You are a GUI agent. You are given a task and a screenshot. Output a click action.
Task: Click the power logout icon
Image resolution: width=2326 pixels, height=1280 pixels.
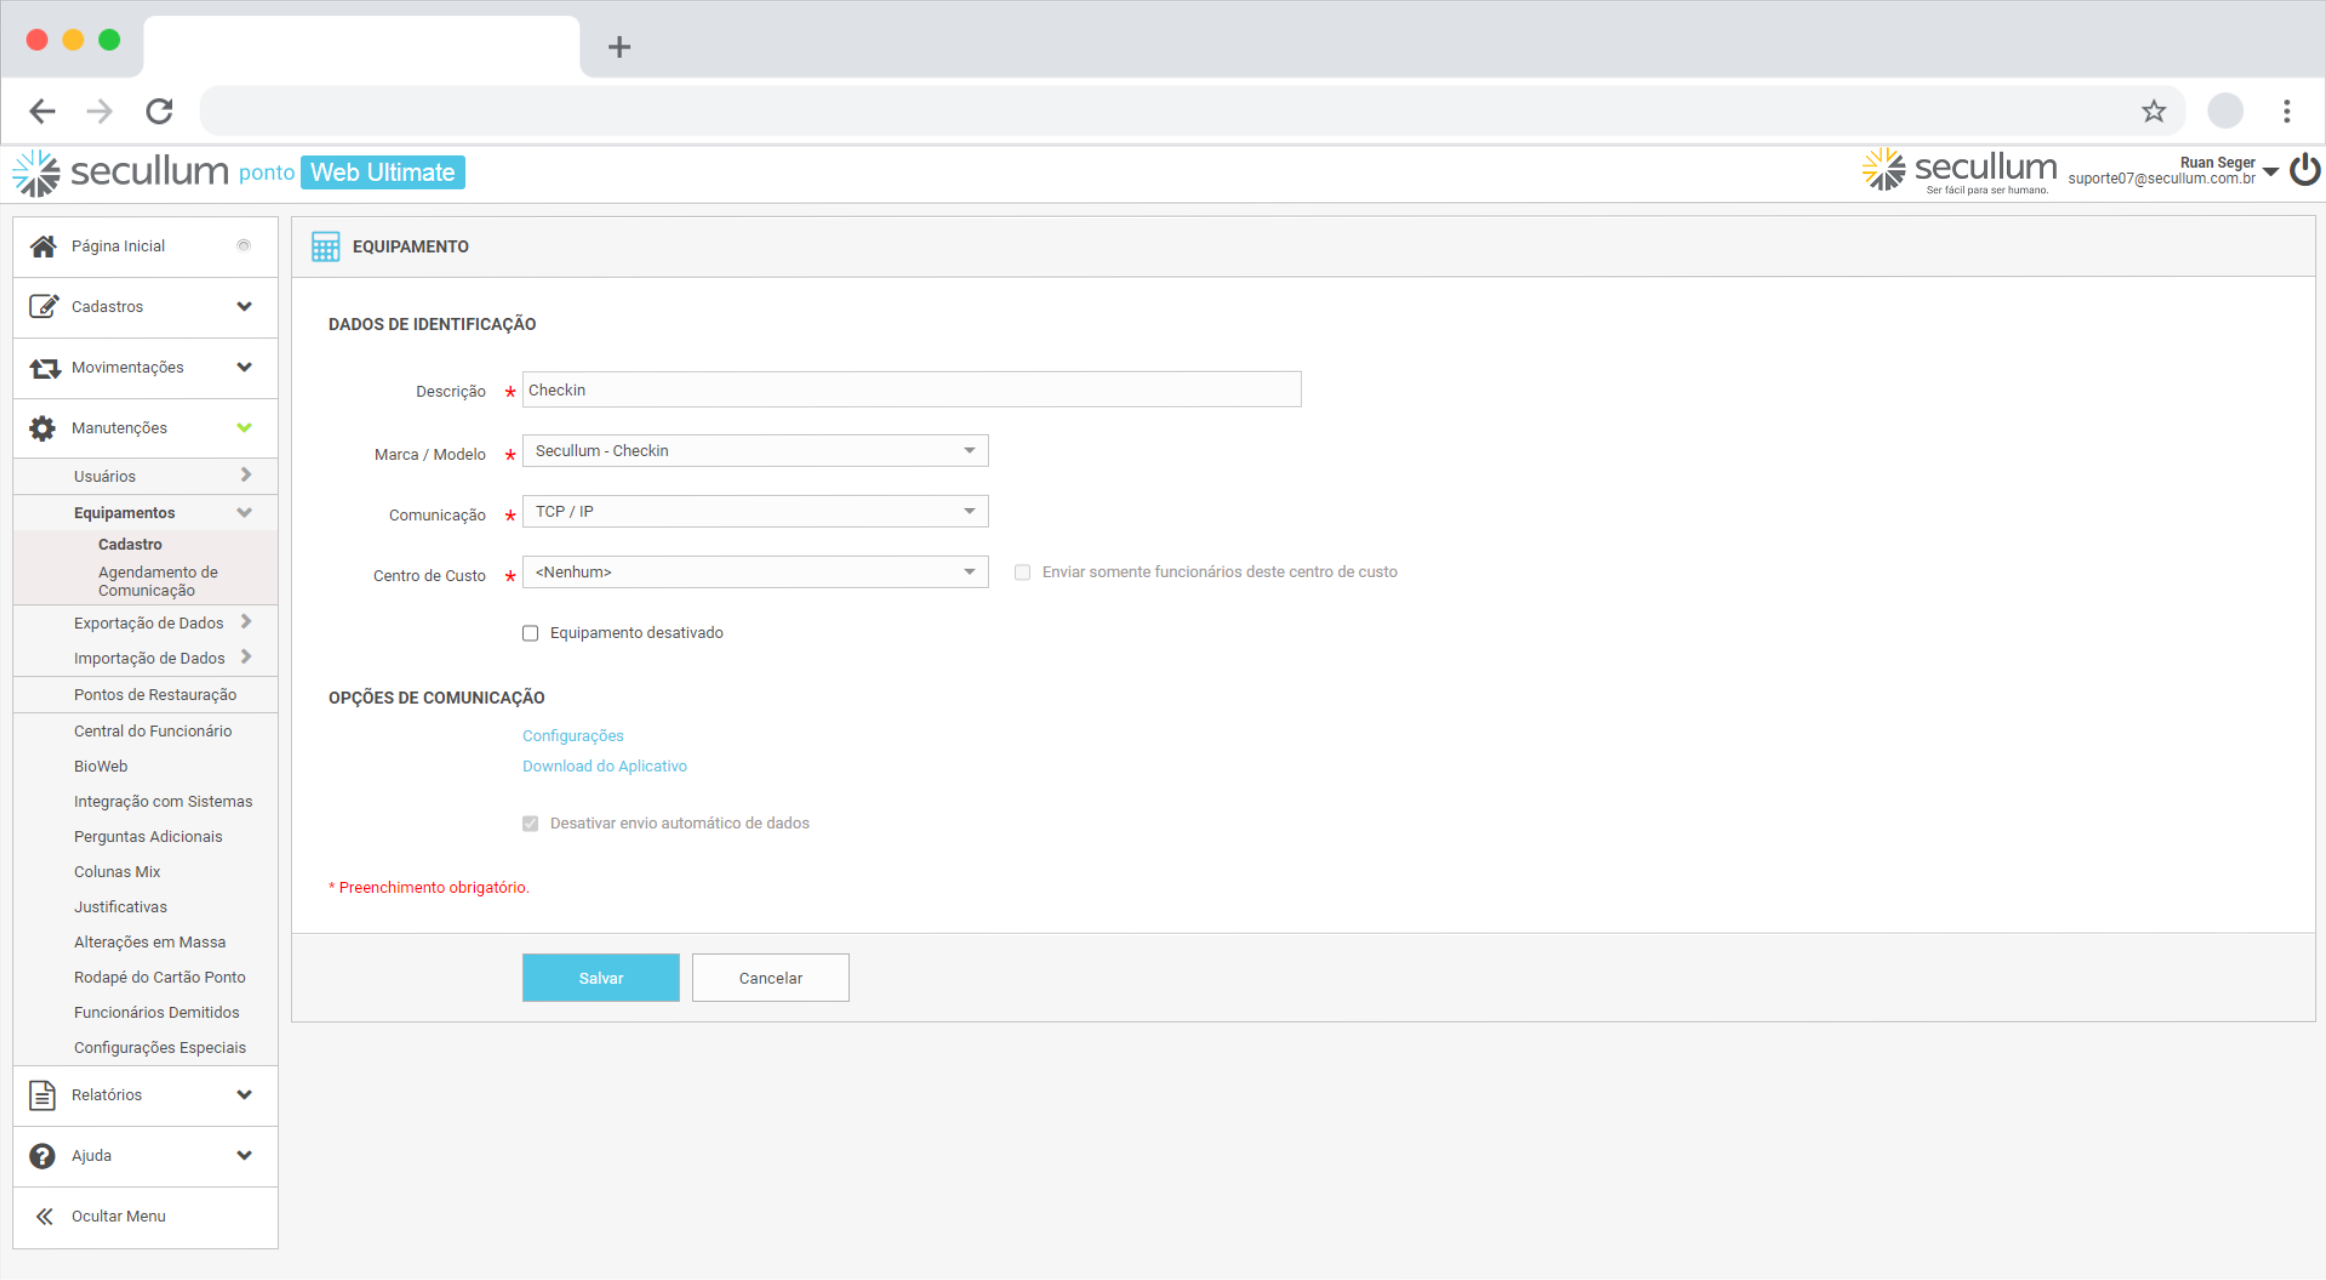[x=2304, y=170]
